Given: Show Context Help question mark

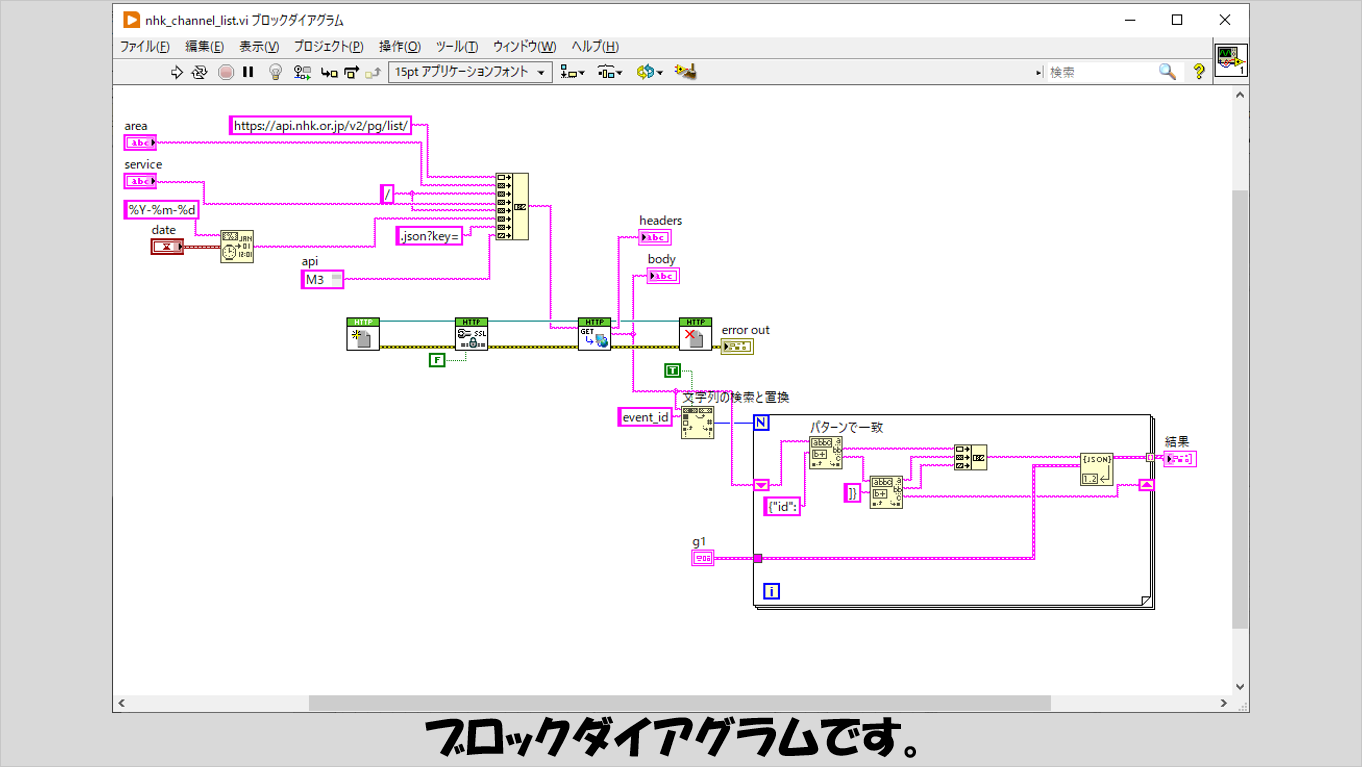Looking at the screenshot, I should (x=1199, y=72).
